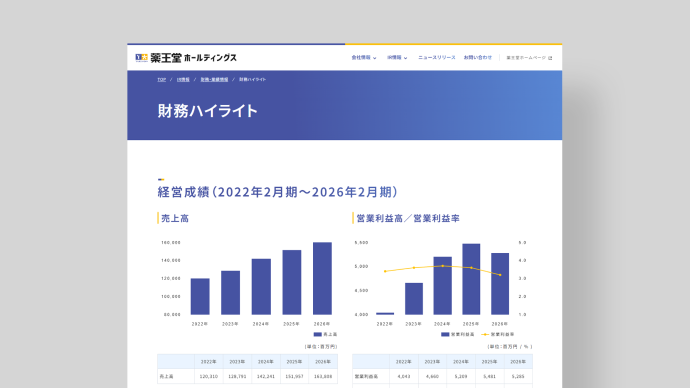Click the 売上高 chart heading

click(x=175, y=218)
